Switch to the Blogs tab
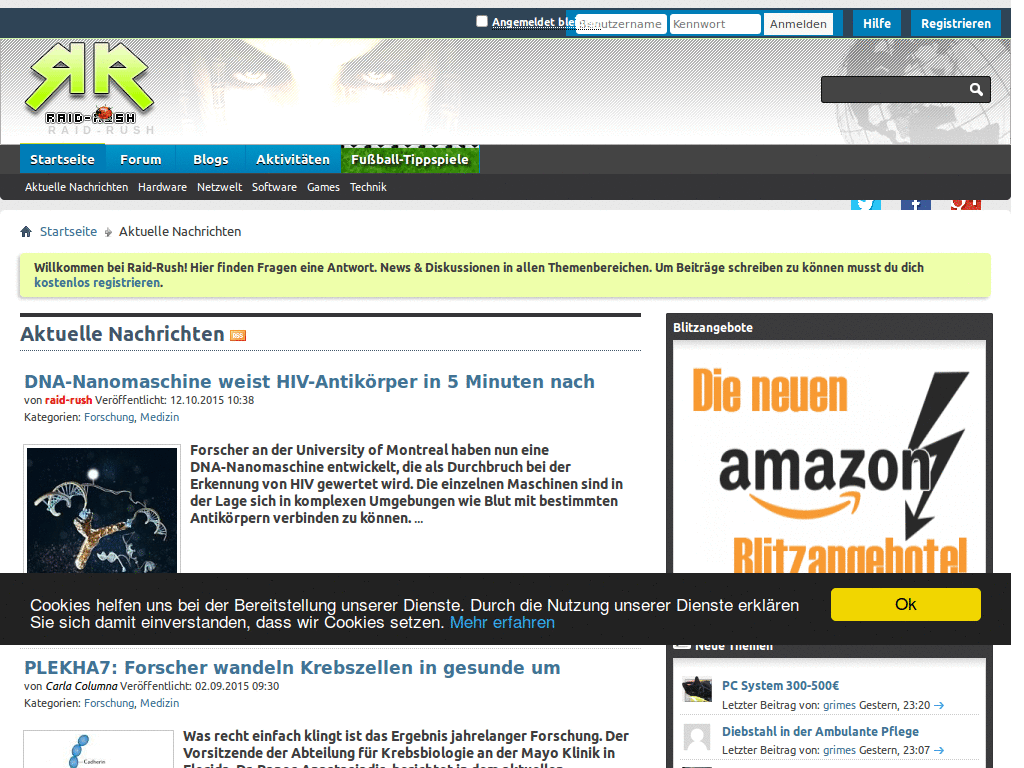This screenshot has width=1024, height=768. (x=210, y=159)
